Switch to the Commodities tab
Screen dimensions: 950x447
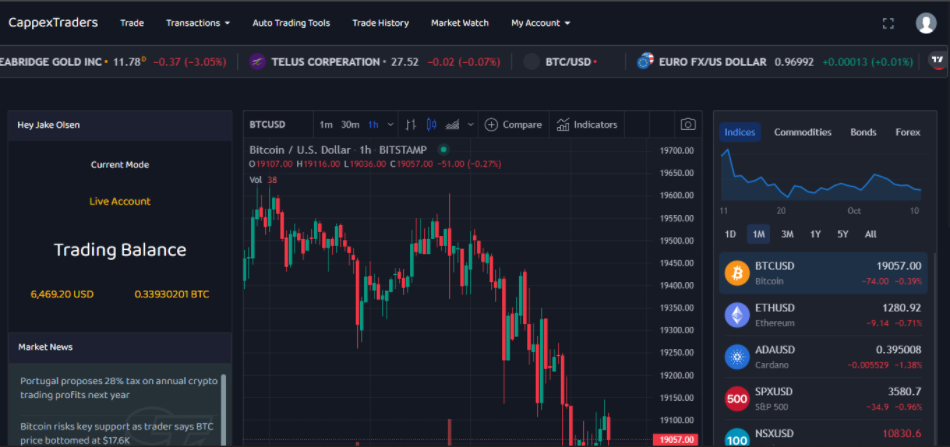click(802, 132)
